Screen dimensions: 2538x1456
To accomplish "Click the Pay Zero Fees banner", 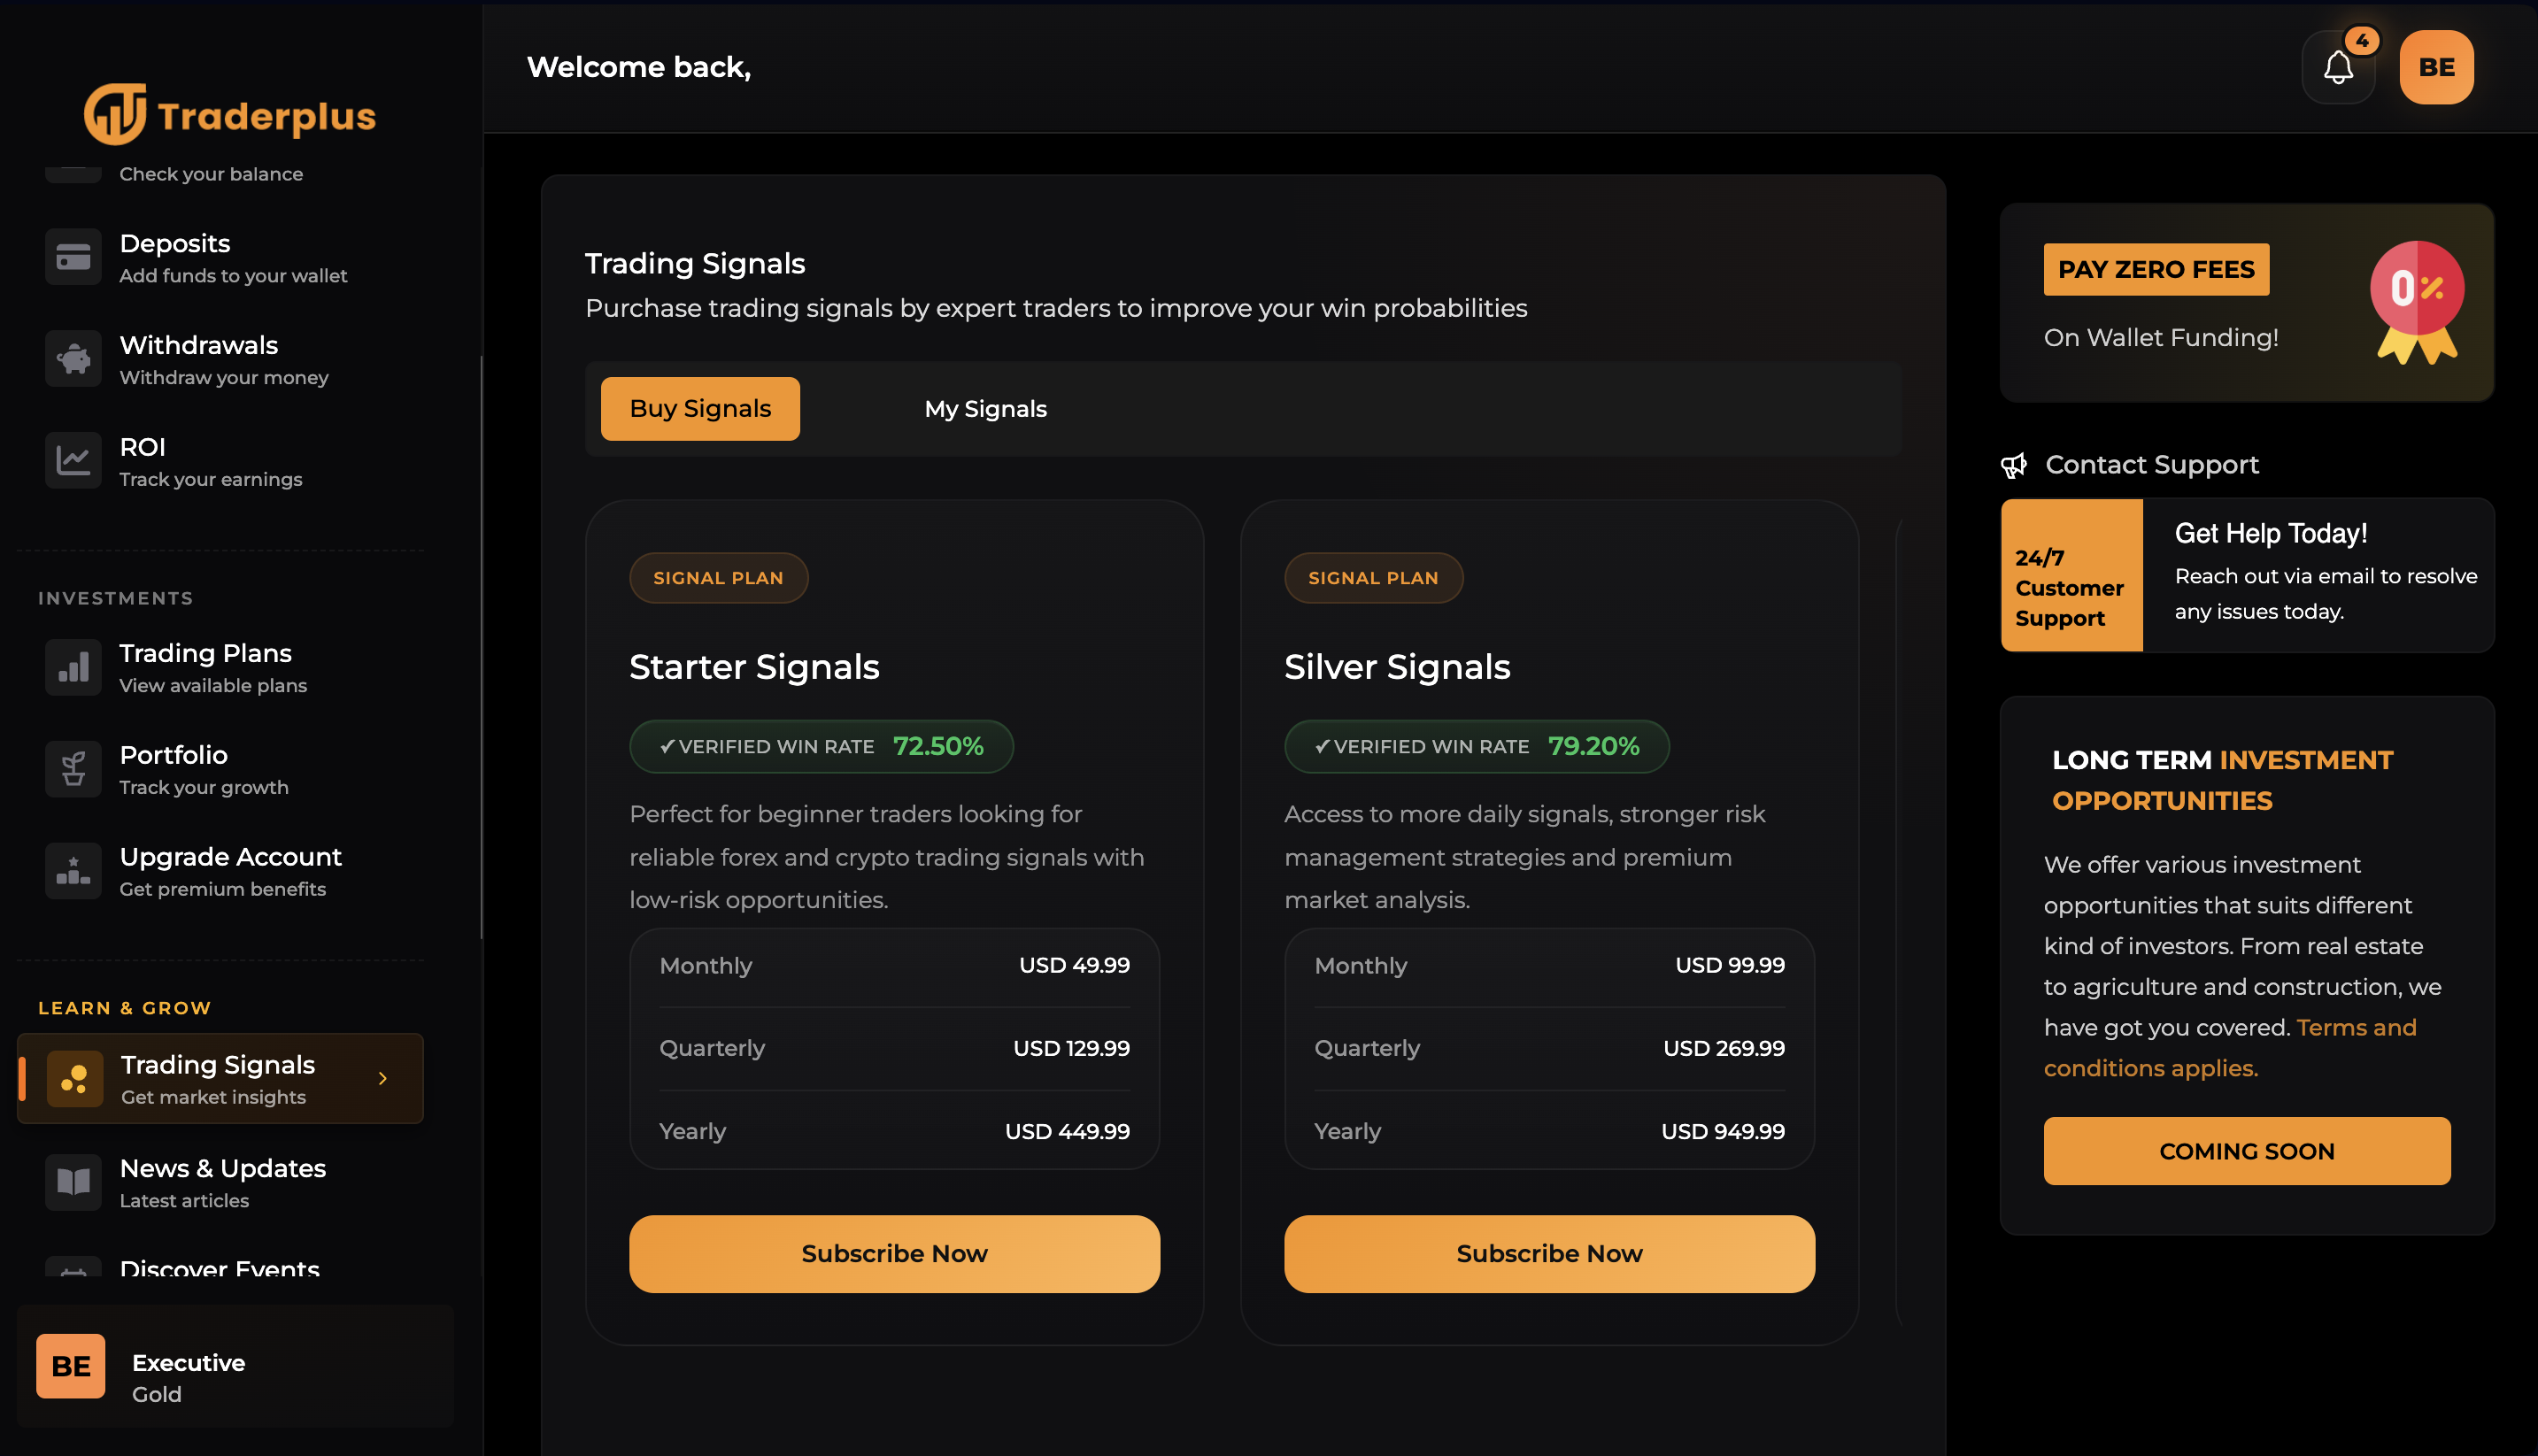I will tap(2246, 303).
